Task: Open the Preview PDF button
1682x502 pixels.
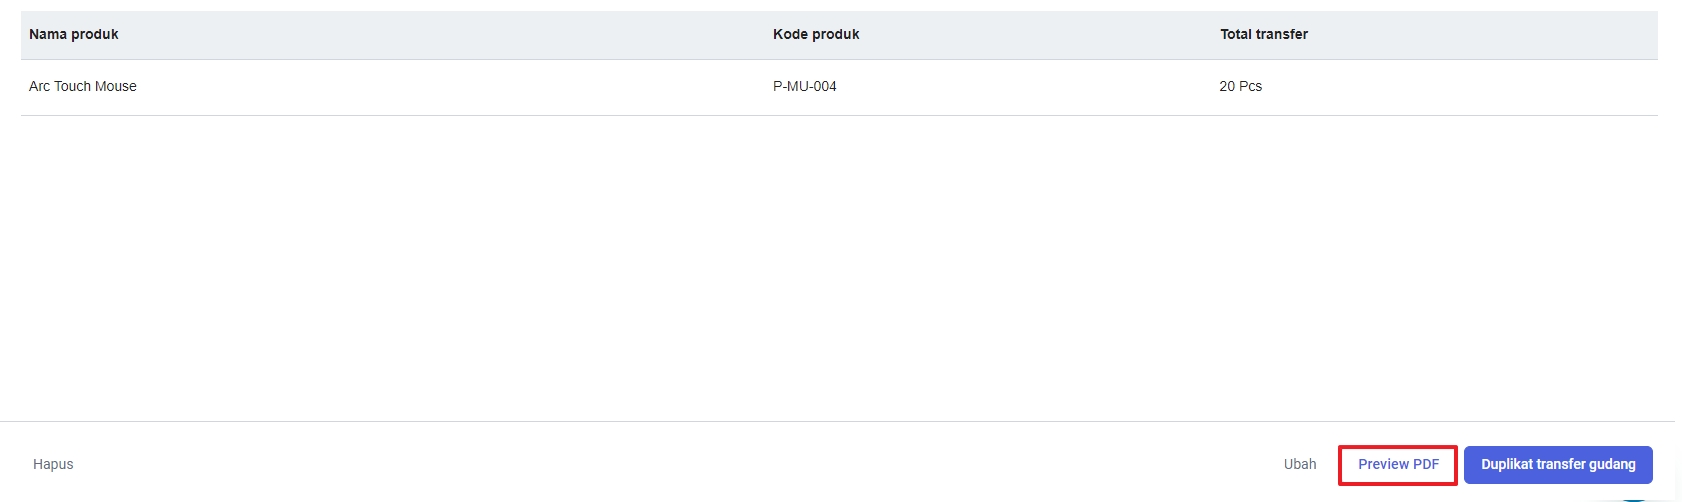Action: (x=1398, y=465)
